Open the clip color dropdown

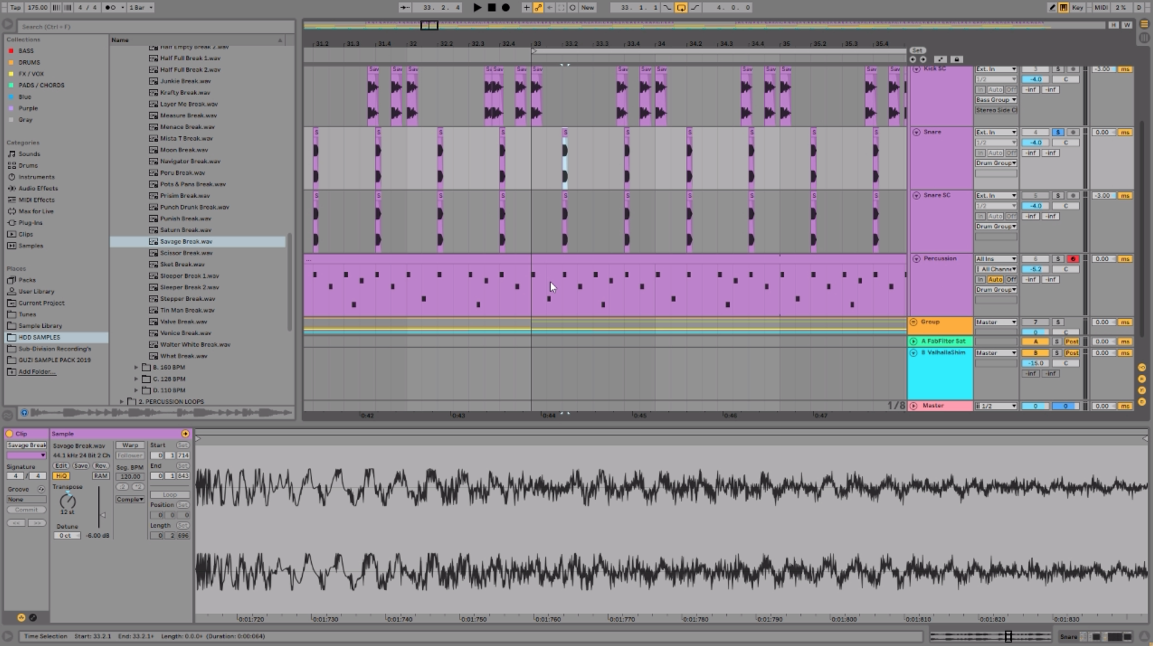point(26,456)
